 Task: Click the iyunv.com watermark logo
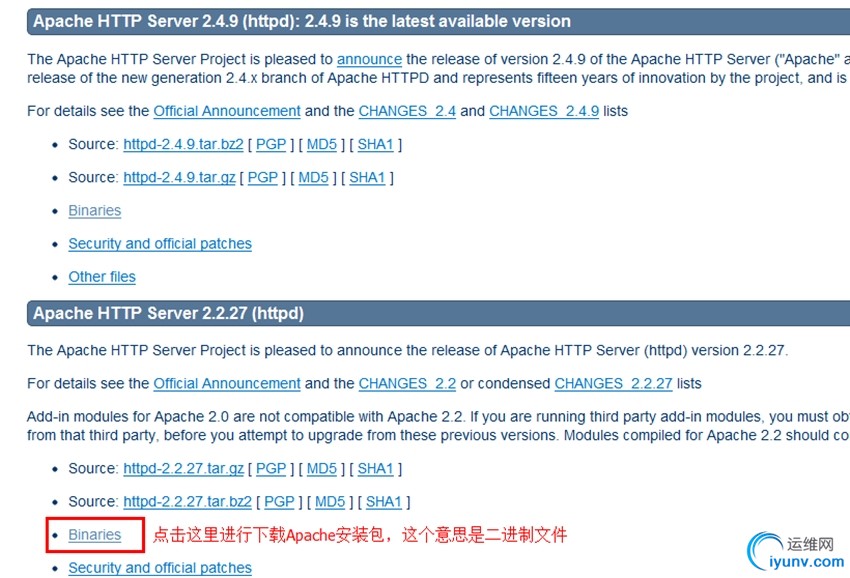coord(795,552)
